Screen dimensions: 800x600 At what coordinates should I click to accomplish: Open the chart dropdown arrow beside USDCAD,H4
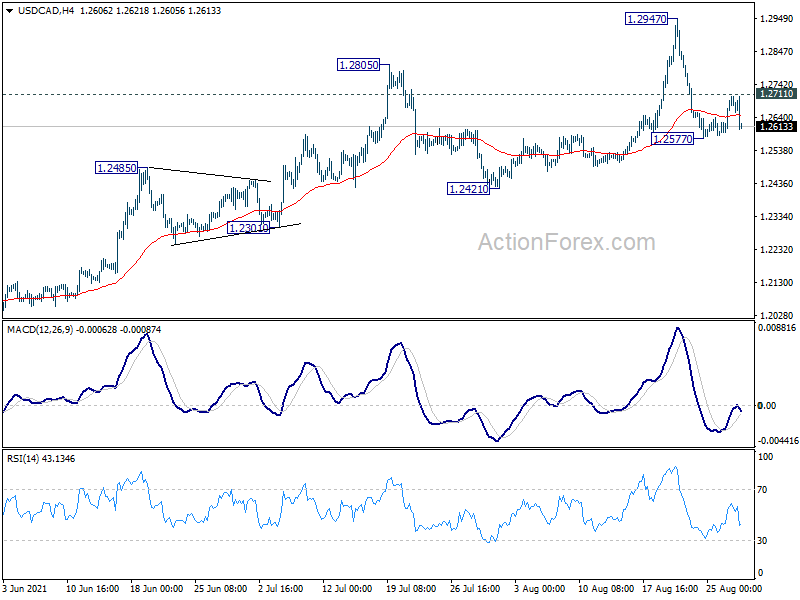pyautogui.click(x=9, y=11)
